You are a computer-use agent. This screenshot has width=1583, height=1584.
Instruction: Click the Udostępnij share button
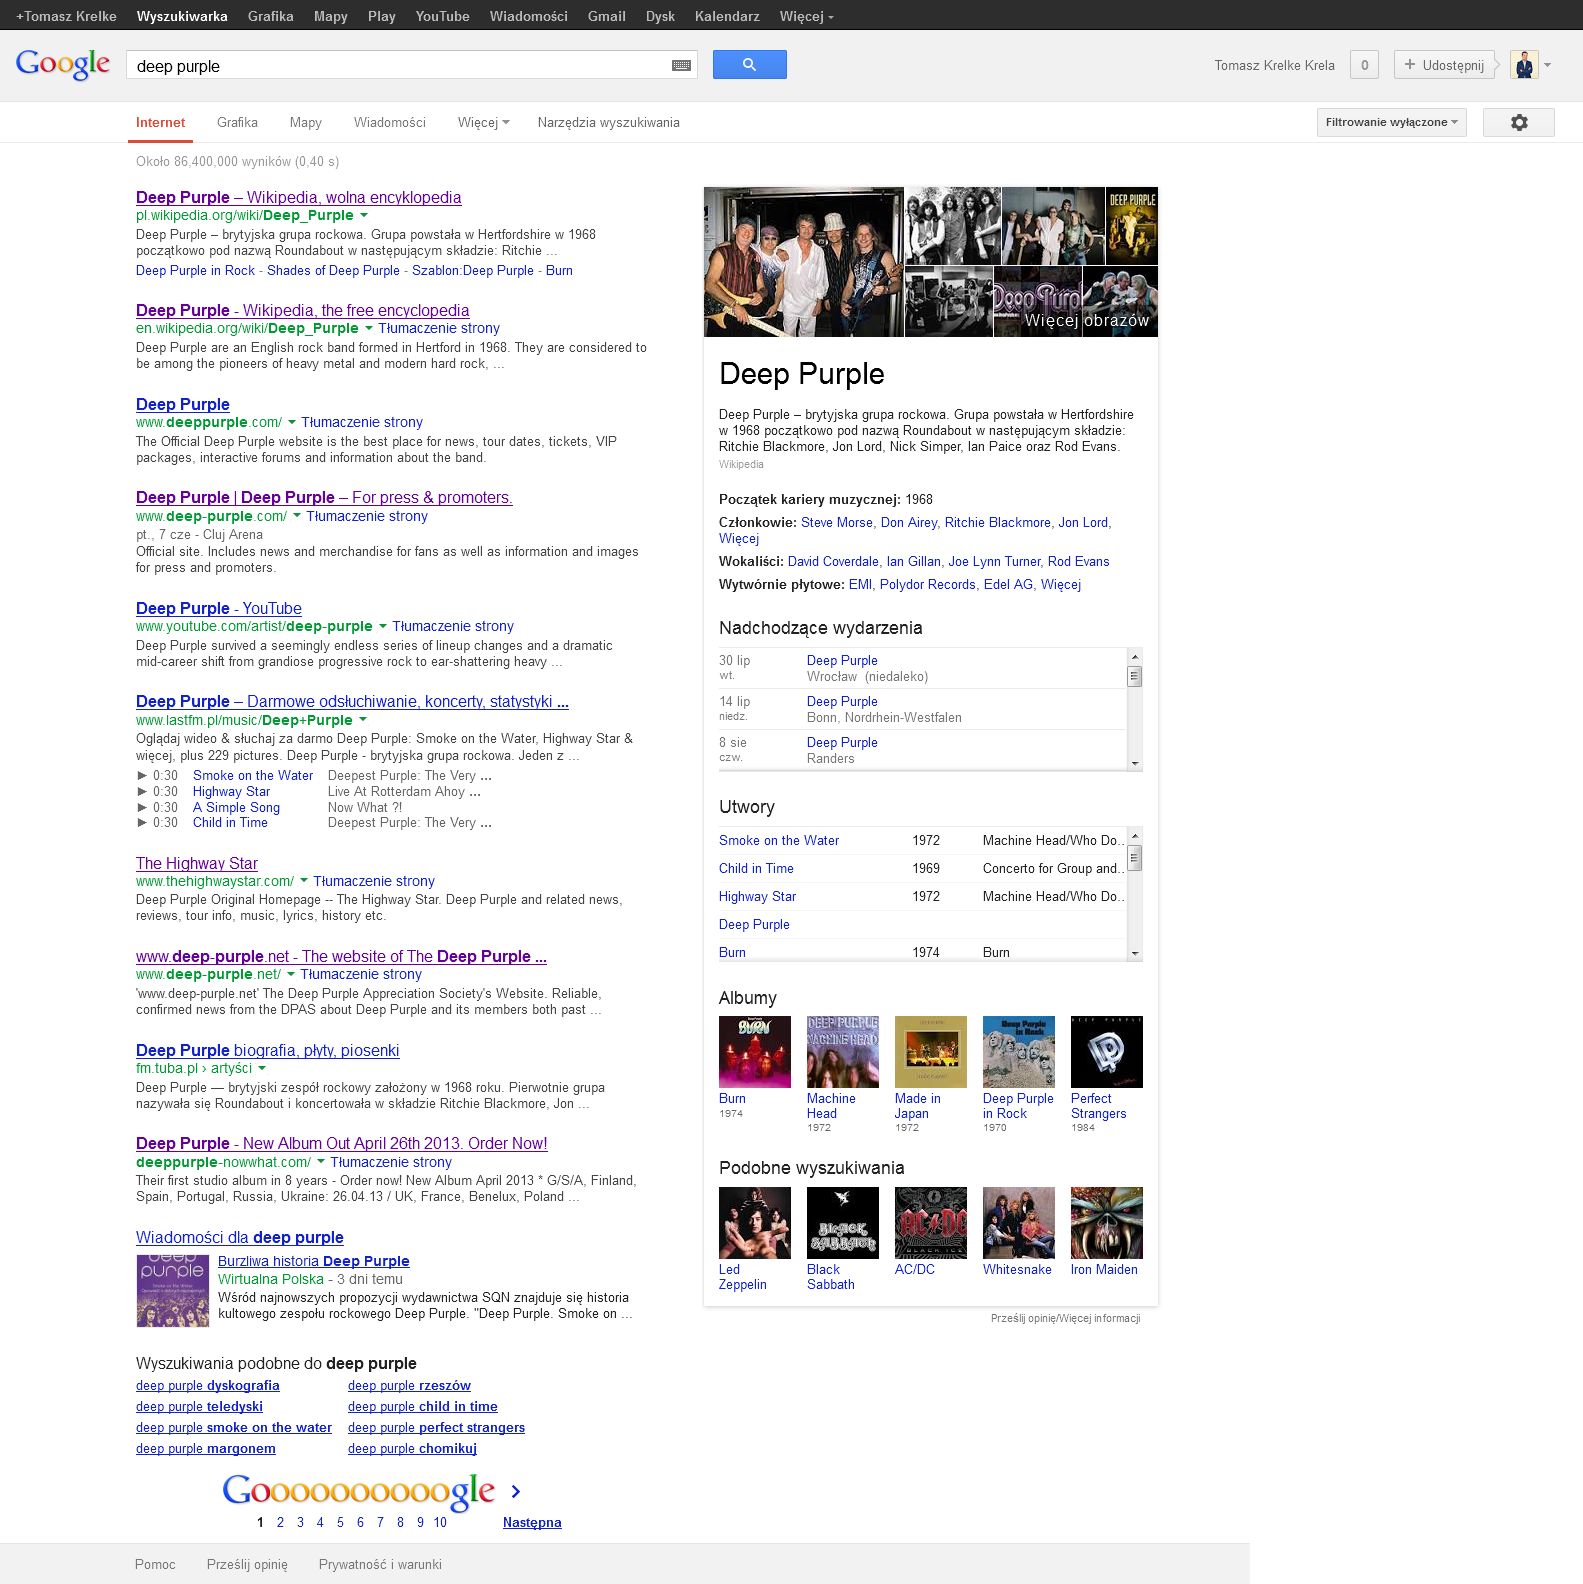pyautogui.click(x=1444, y=65)
